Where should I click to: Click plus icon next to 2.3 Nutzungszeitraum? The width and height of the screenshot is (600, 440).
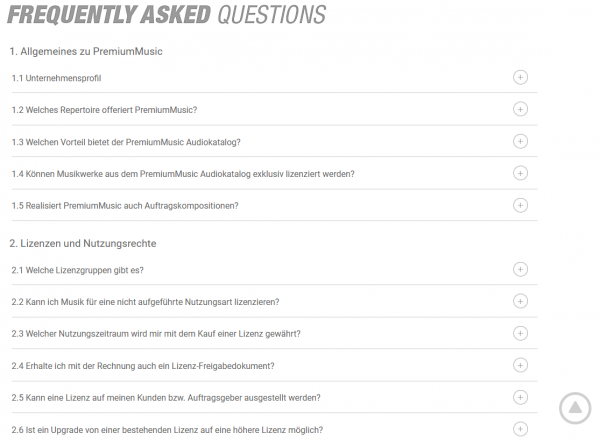tap(520, 333)
